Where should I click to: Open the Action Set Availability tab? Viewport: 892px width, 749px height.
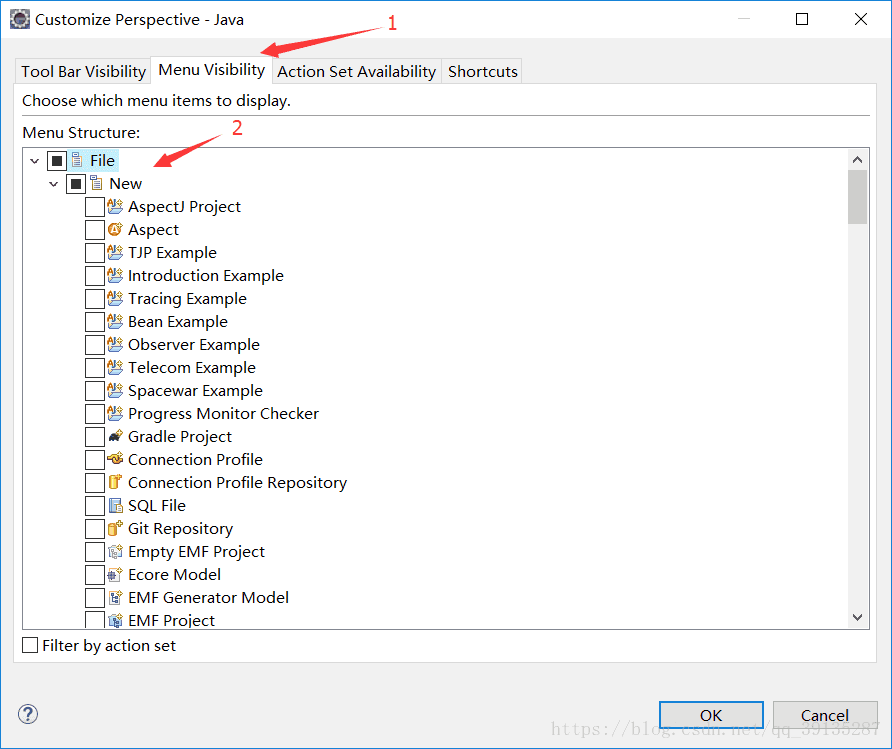[357, 72]
